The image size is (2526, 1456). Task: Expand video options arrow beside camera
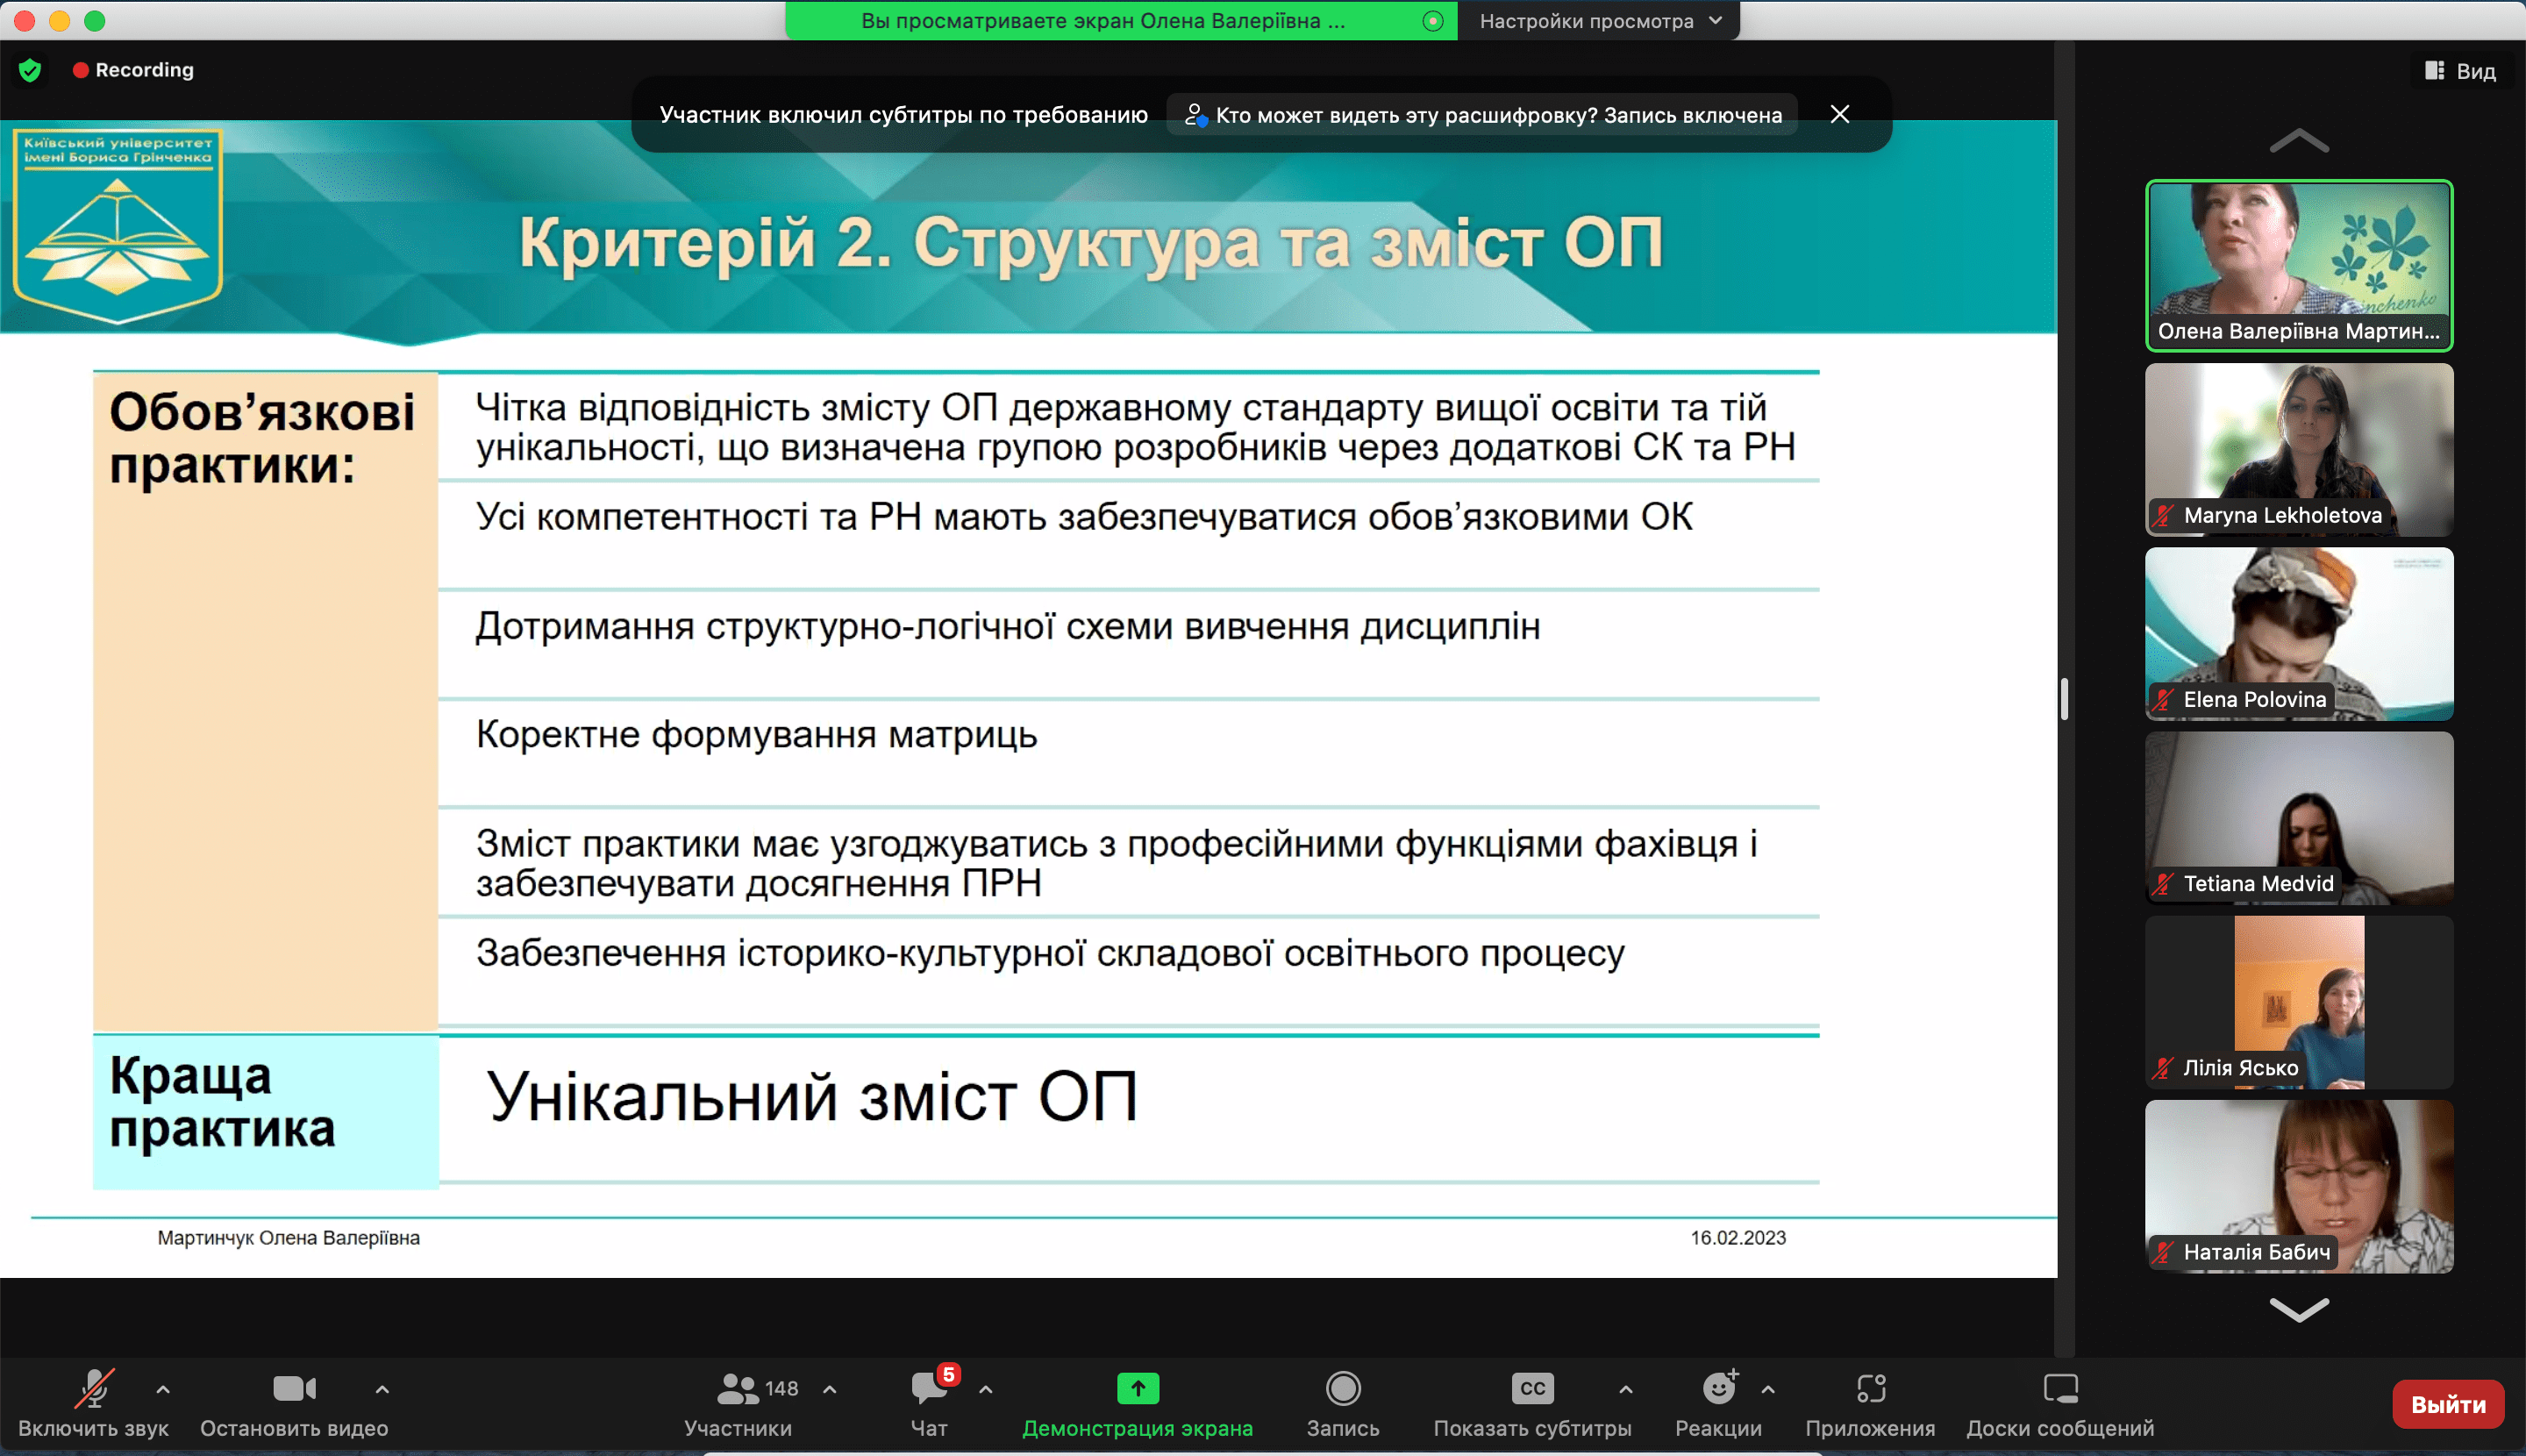pyautogui.click(x=382, y=1389)
